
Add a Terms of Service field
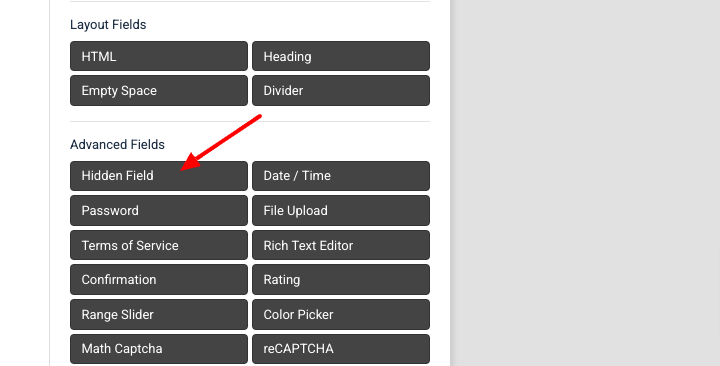[x=159, y=245]
